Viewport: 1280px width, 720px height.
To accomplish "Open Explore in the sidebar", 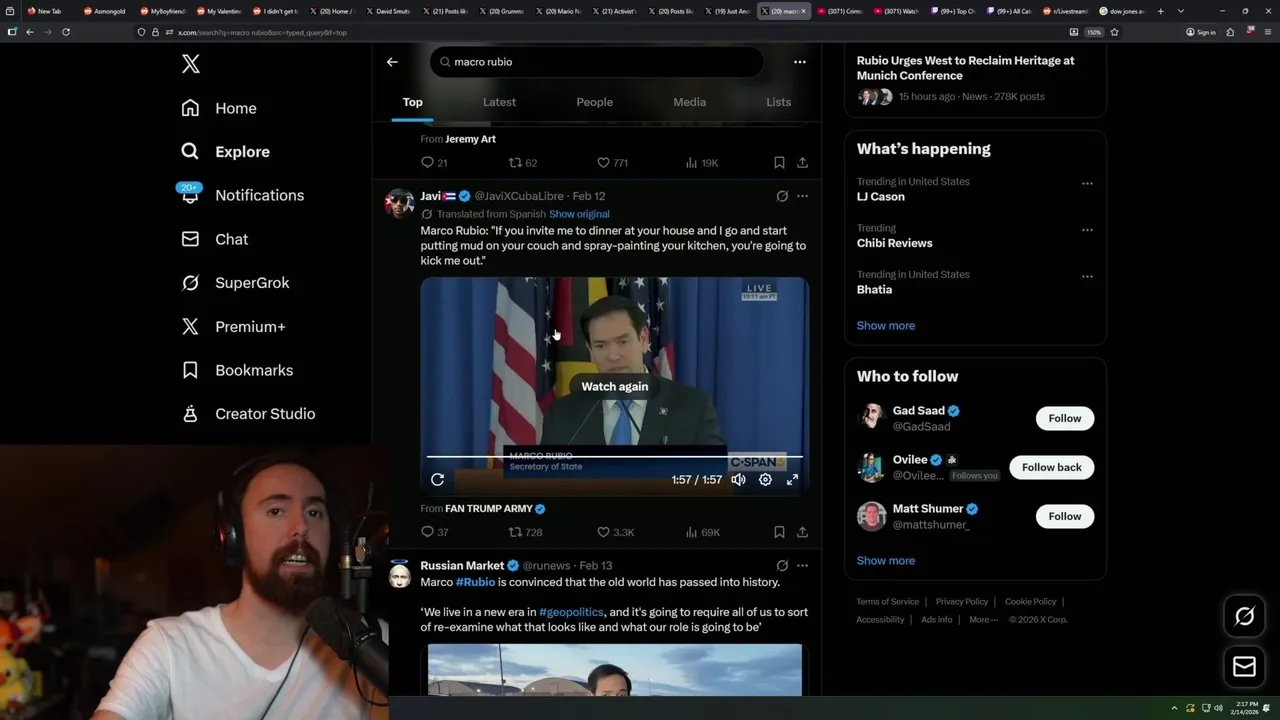I will tap(226, 152).
